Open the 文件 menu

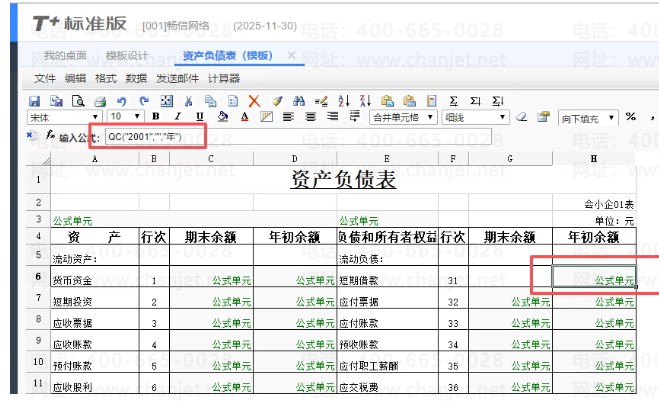pos(45,79)
